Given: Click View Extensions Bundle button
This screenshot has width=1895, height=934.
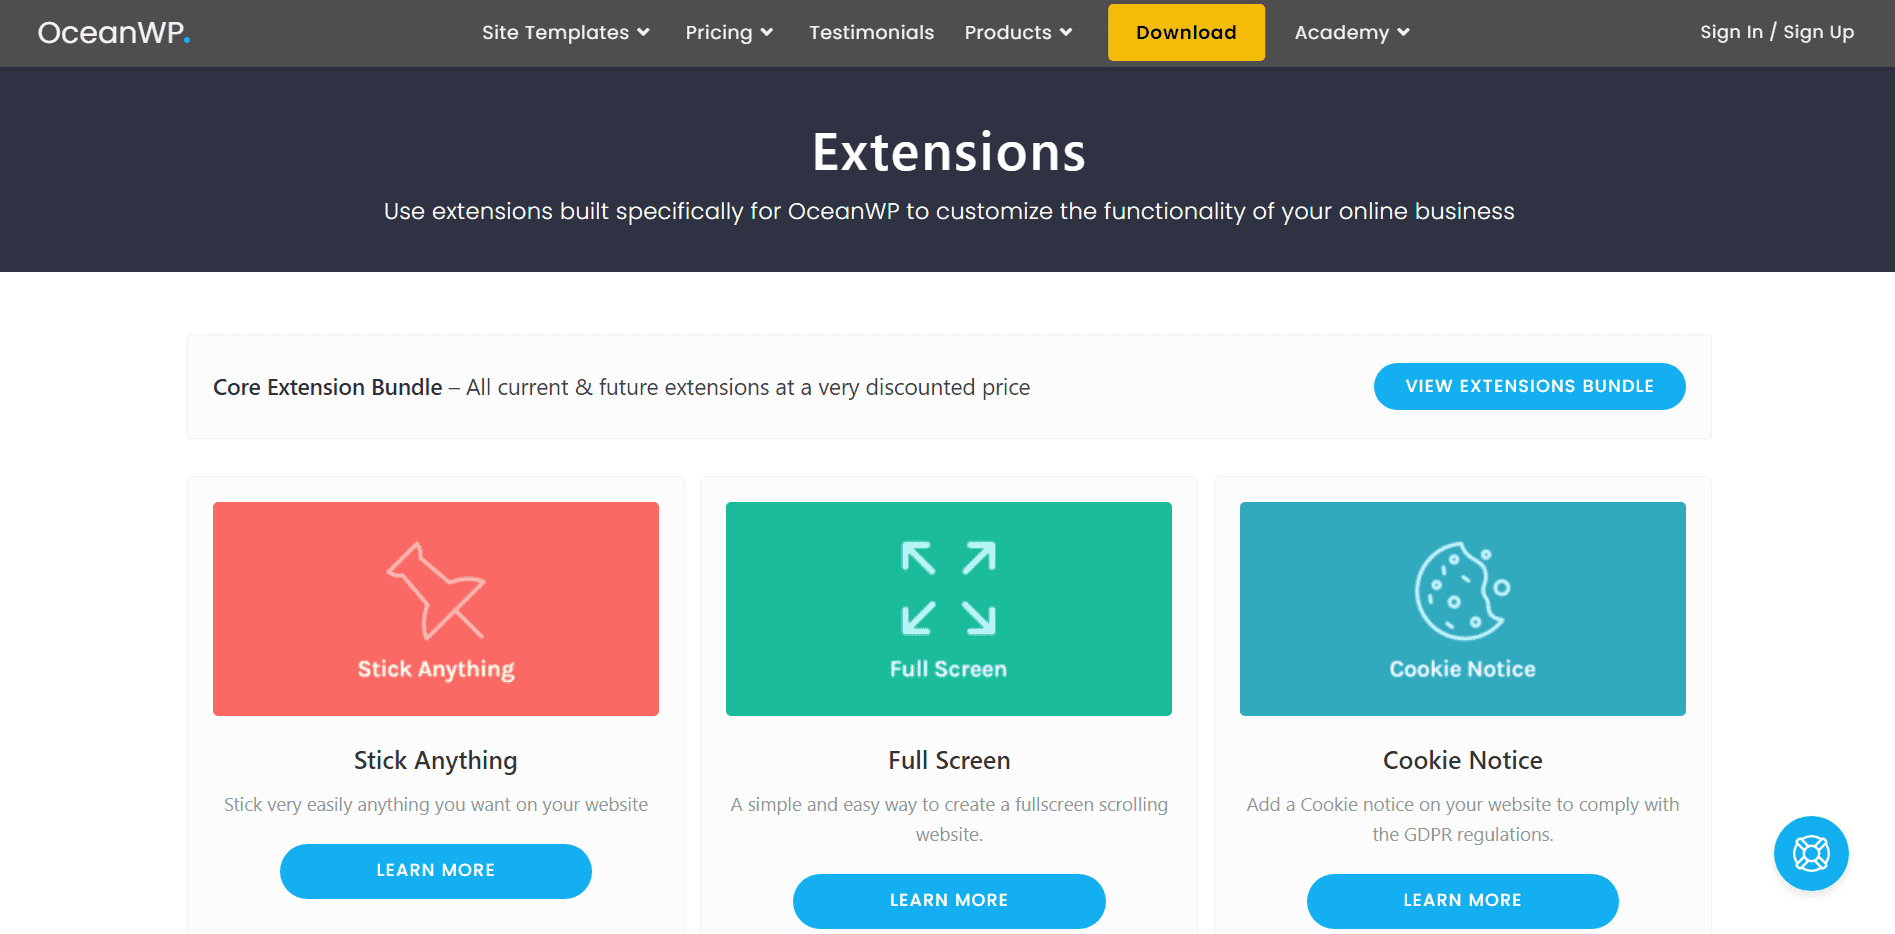Looking at the screenshot, I should pyautogui.click(x=1529, y=386).
